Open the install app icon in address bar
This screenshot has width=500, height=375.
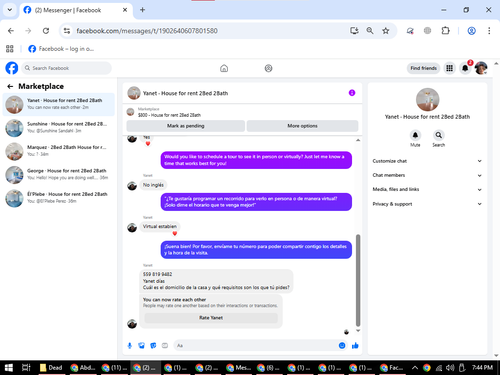(x=354, y=31)
